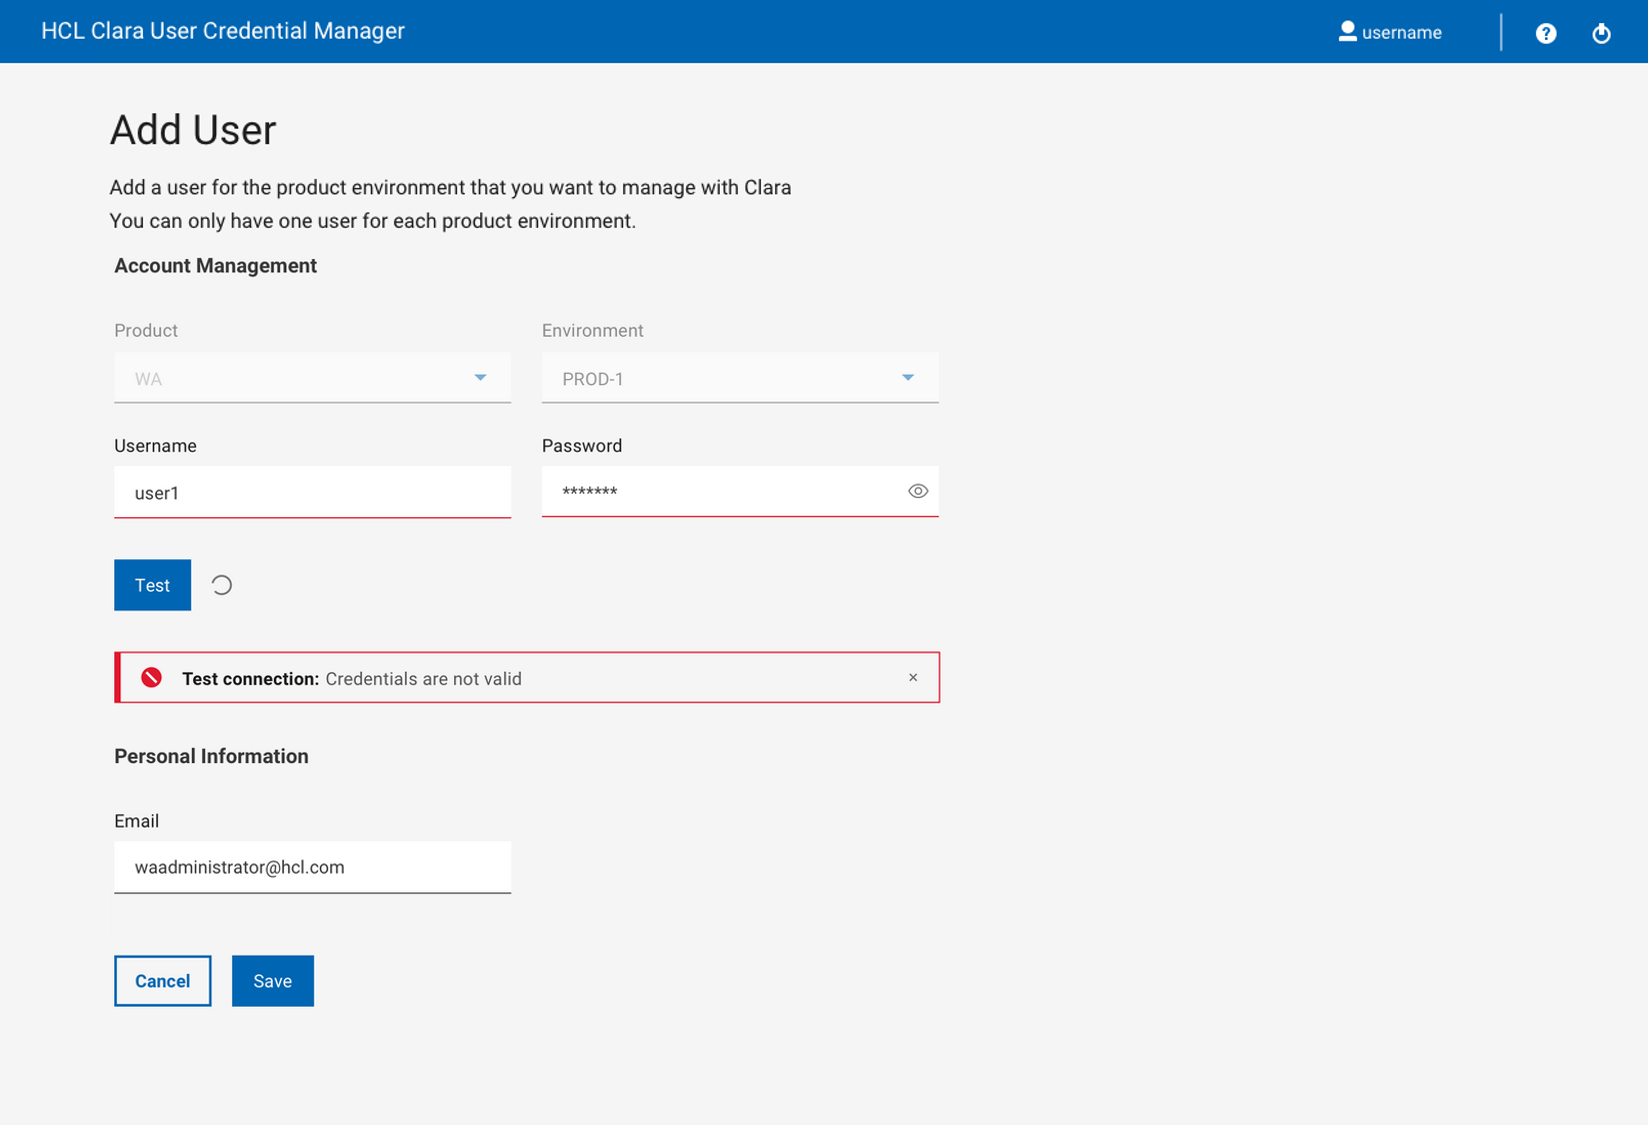The width and height of the screenshot is (1648, 1125).
Task: Click into the Password input field
Action: [x=722, y=491]
